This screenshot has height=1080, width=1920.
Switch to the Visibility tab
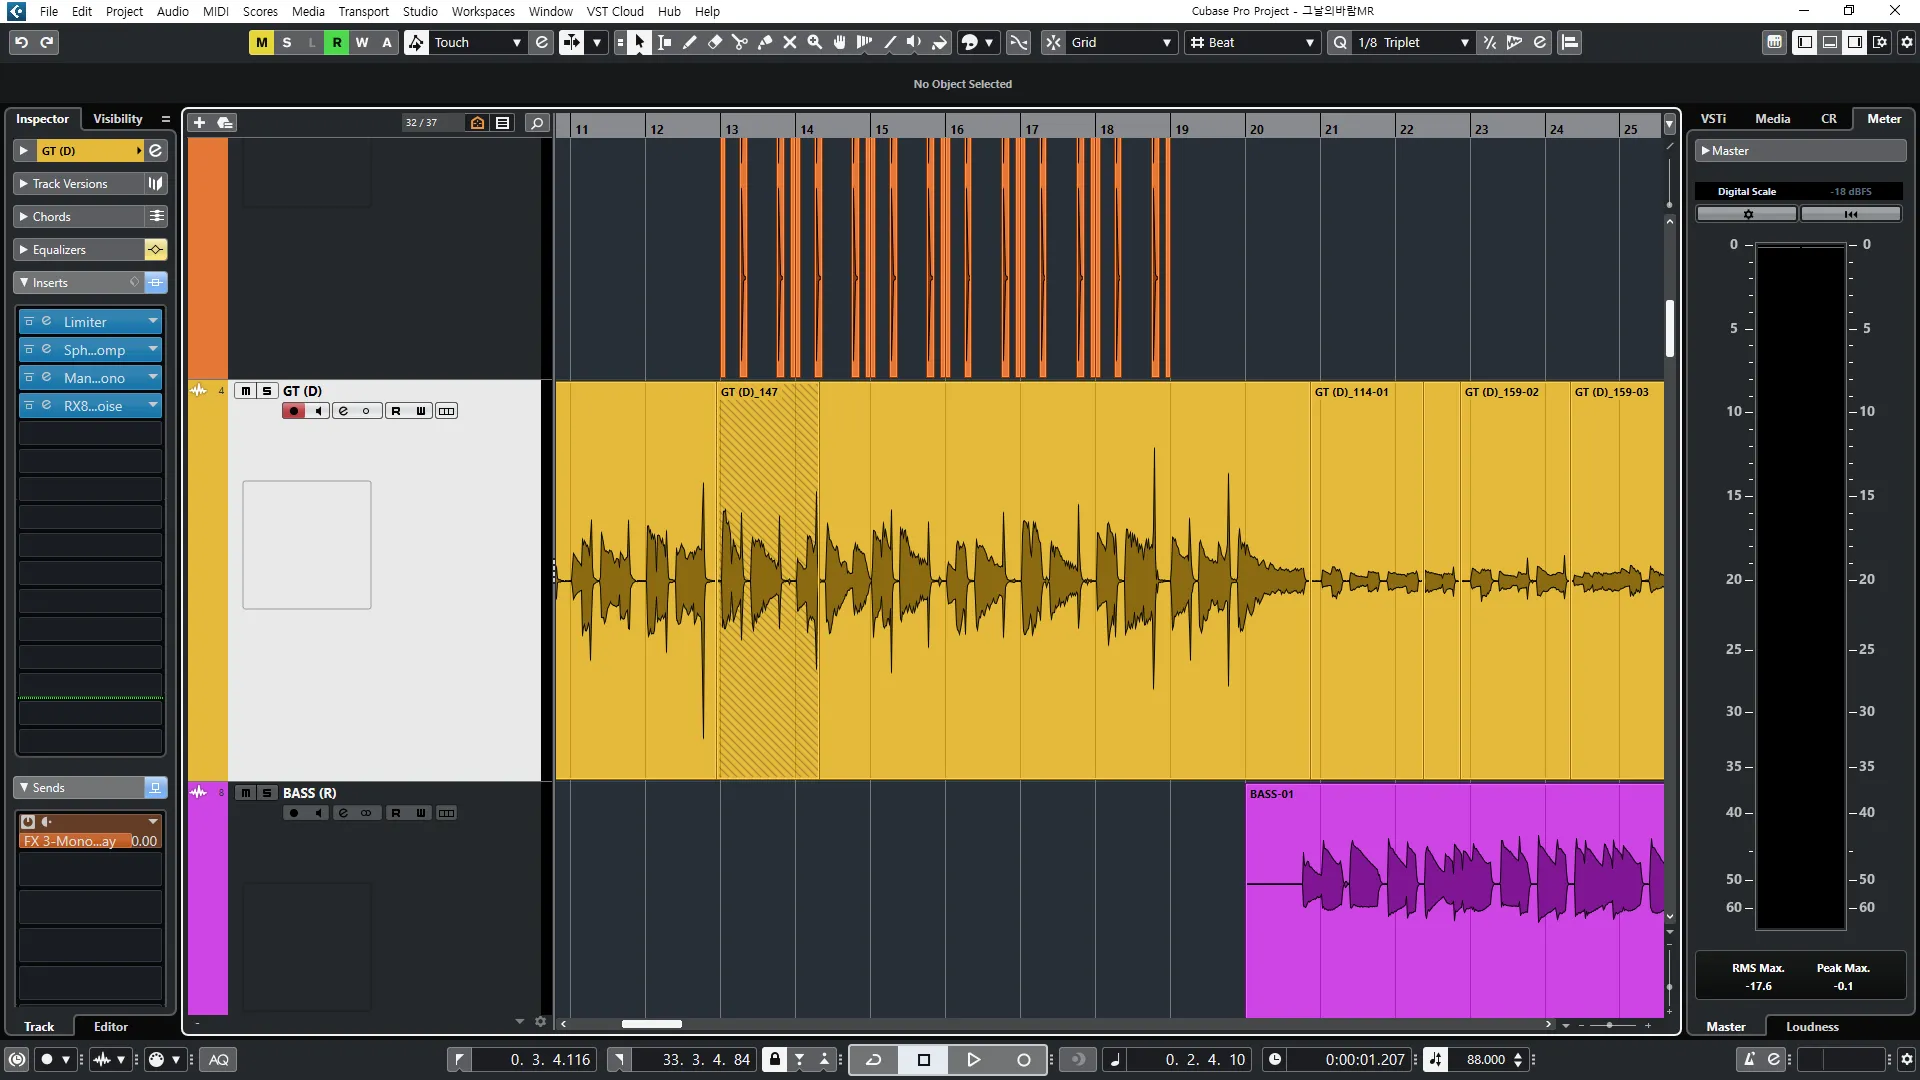click(x=118, y=118)
